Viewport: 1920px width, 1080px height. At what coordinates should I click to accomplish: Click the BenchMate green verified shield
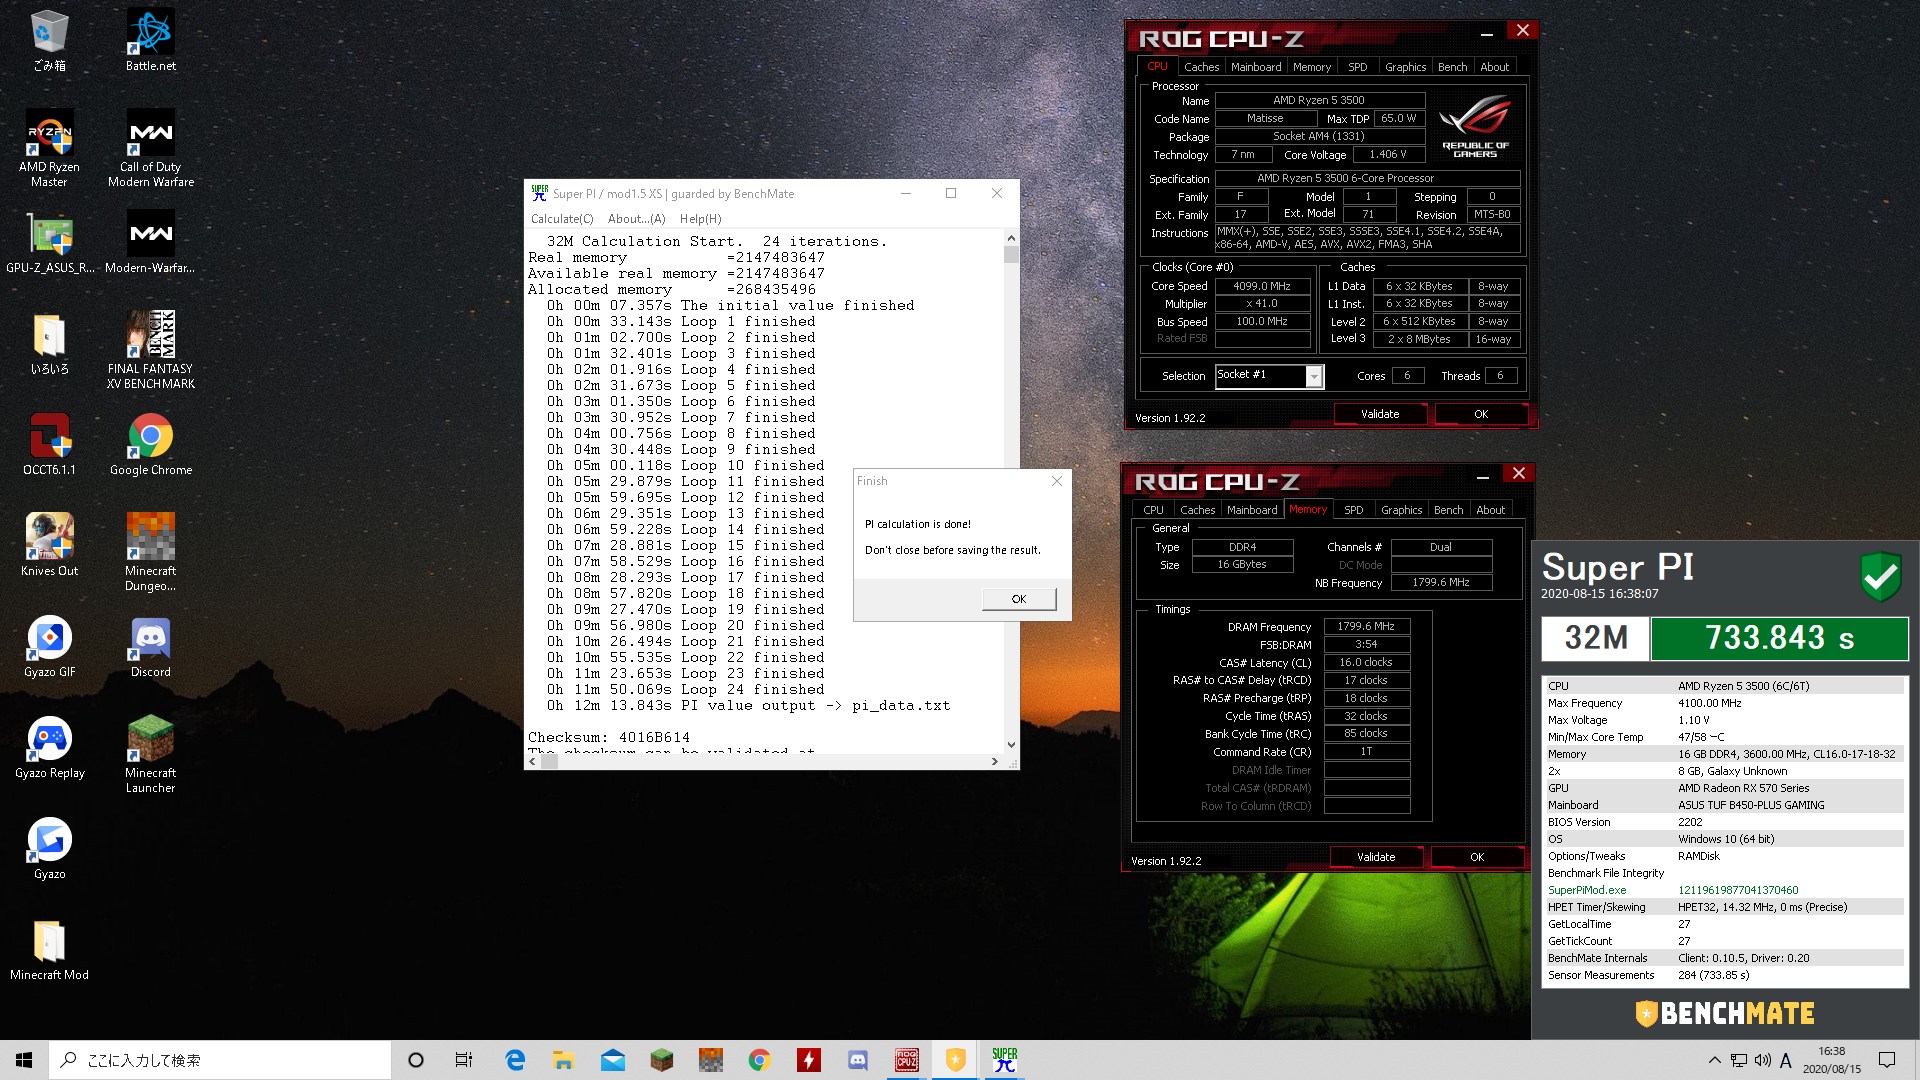pos(1880,576)
